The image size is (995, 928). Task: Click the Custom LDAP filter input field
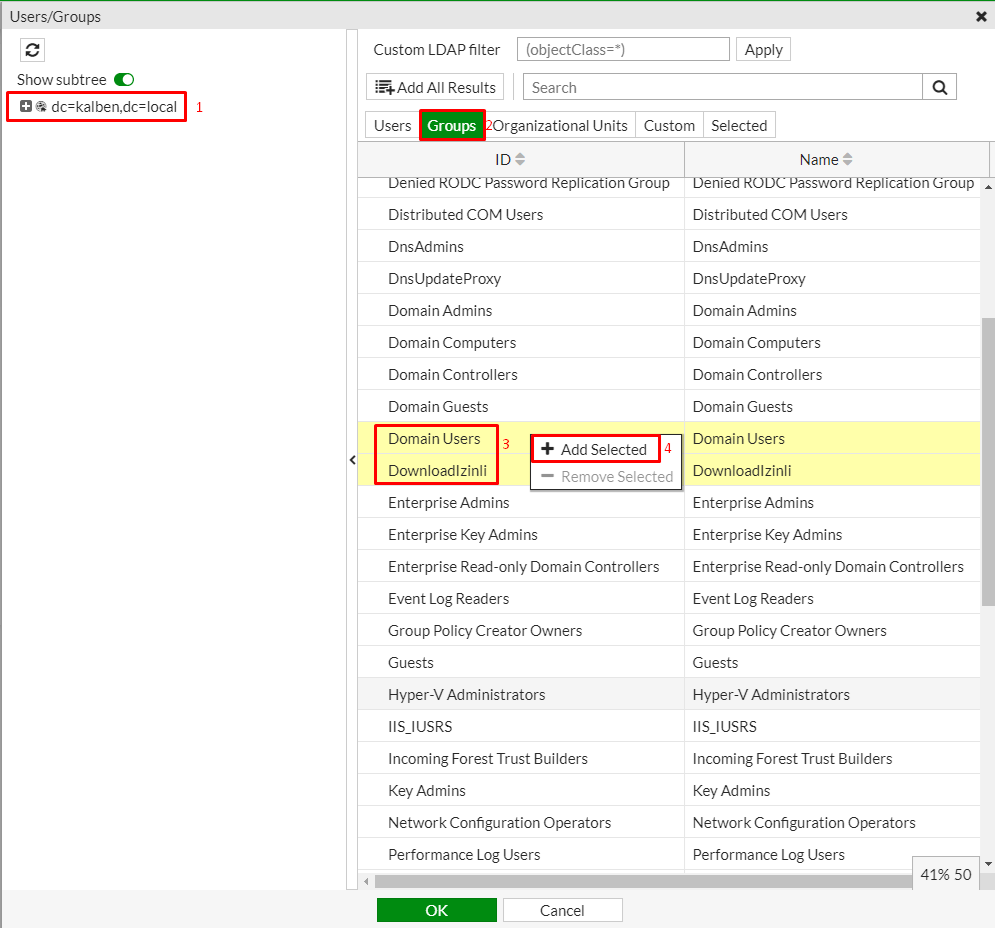623,49
